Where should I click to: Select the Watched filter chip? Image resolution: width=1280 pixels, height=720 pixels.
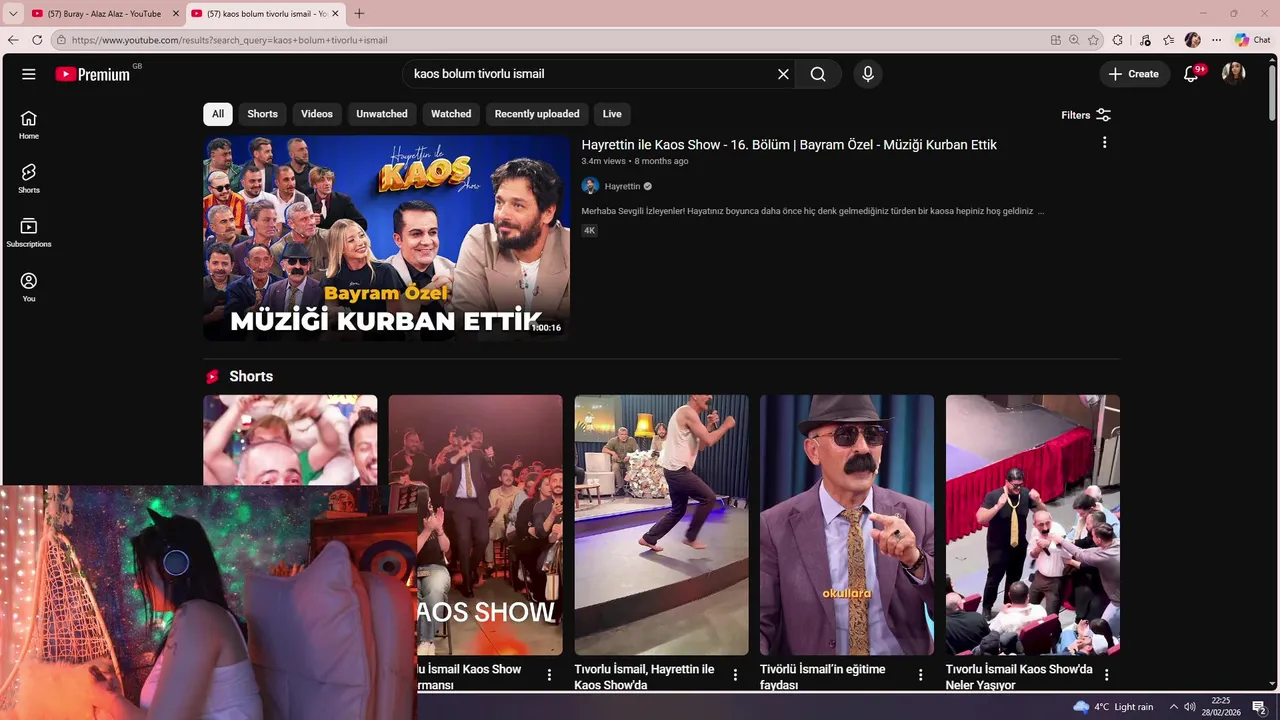451,114
